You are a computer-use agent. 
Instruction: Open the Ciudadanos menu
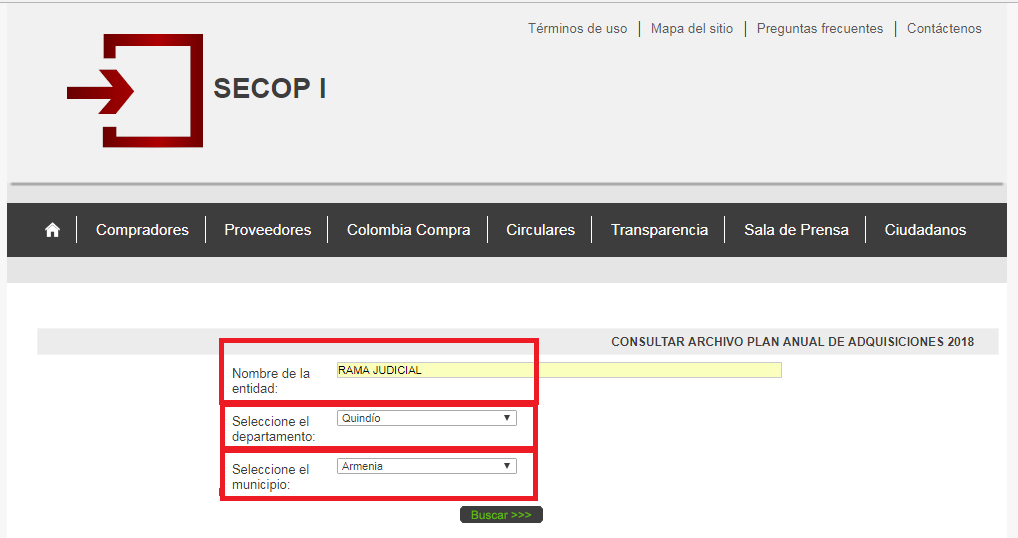(x=925, y=230)
